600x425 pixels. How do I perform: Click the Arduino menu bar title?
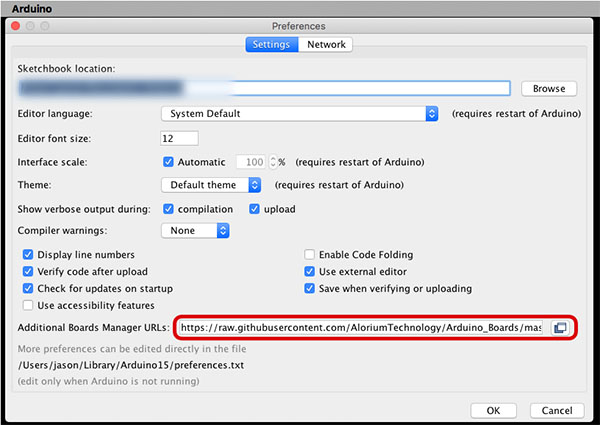(32, 8)
